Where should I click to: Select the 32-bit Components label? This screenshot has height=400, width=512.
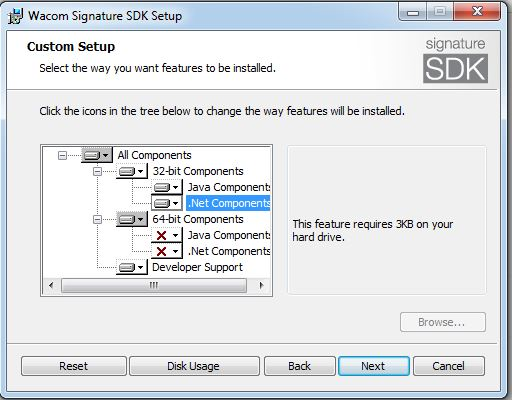[x=198, y=171]
